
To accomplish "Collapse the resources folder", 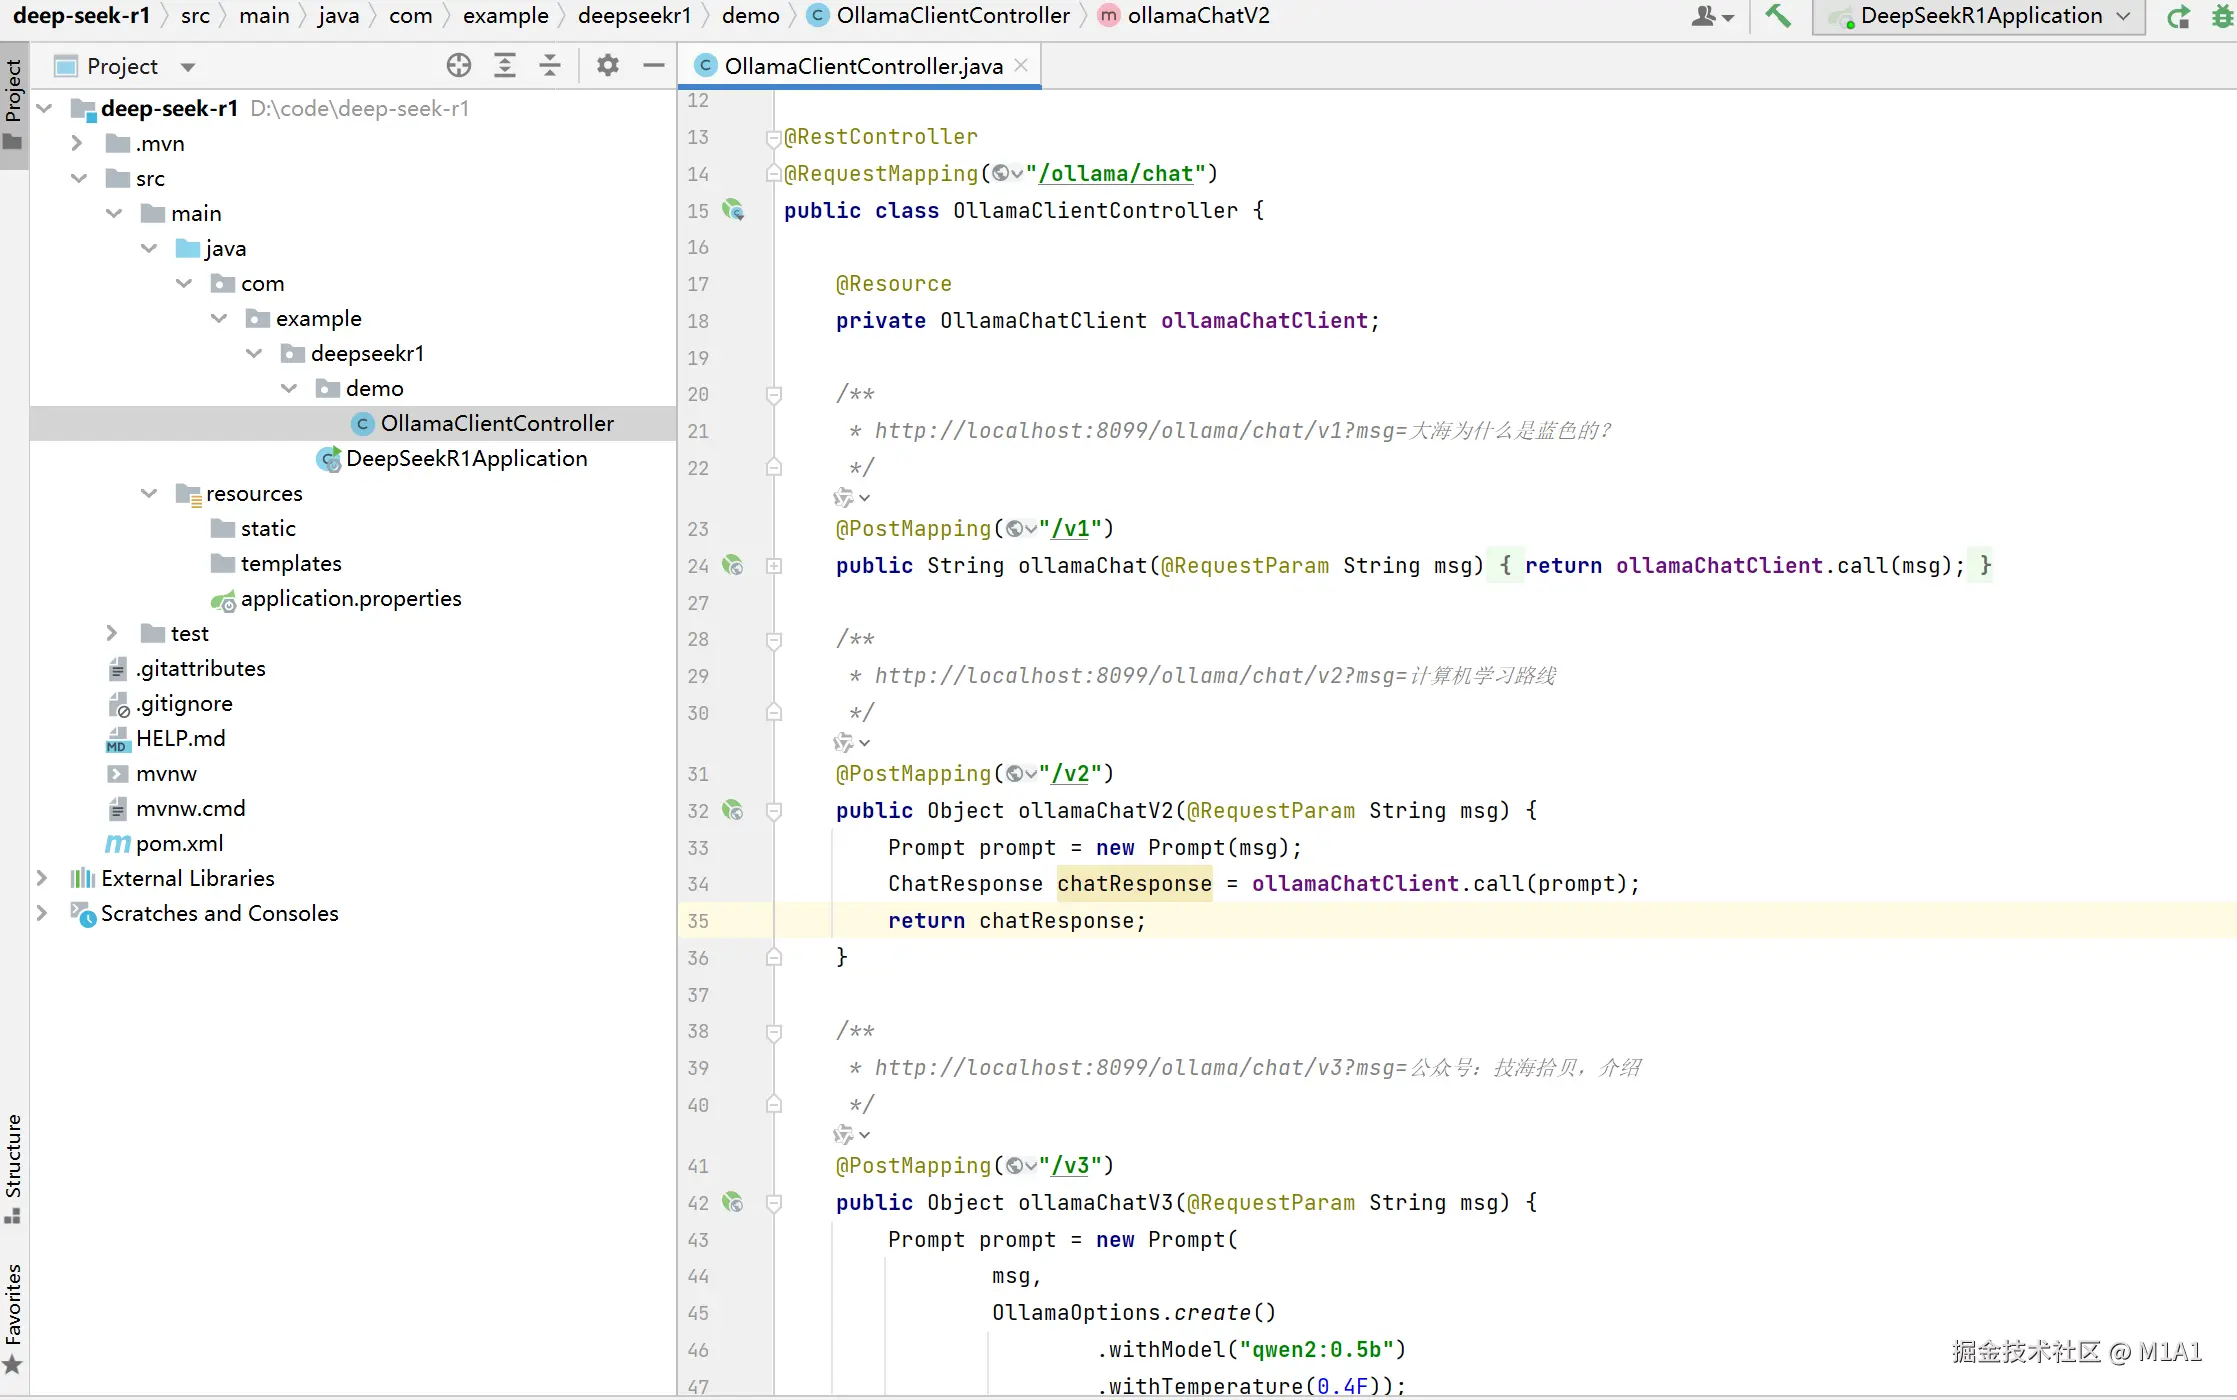I will 149,494.
